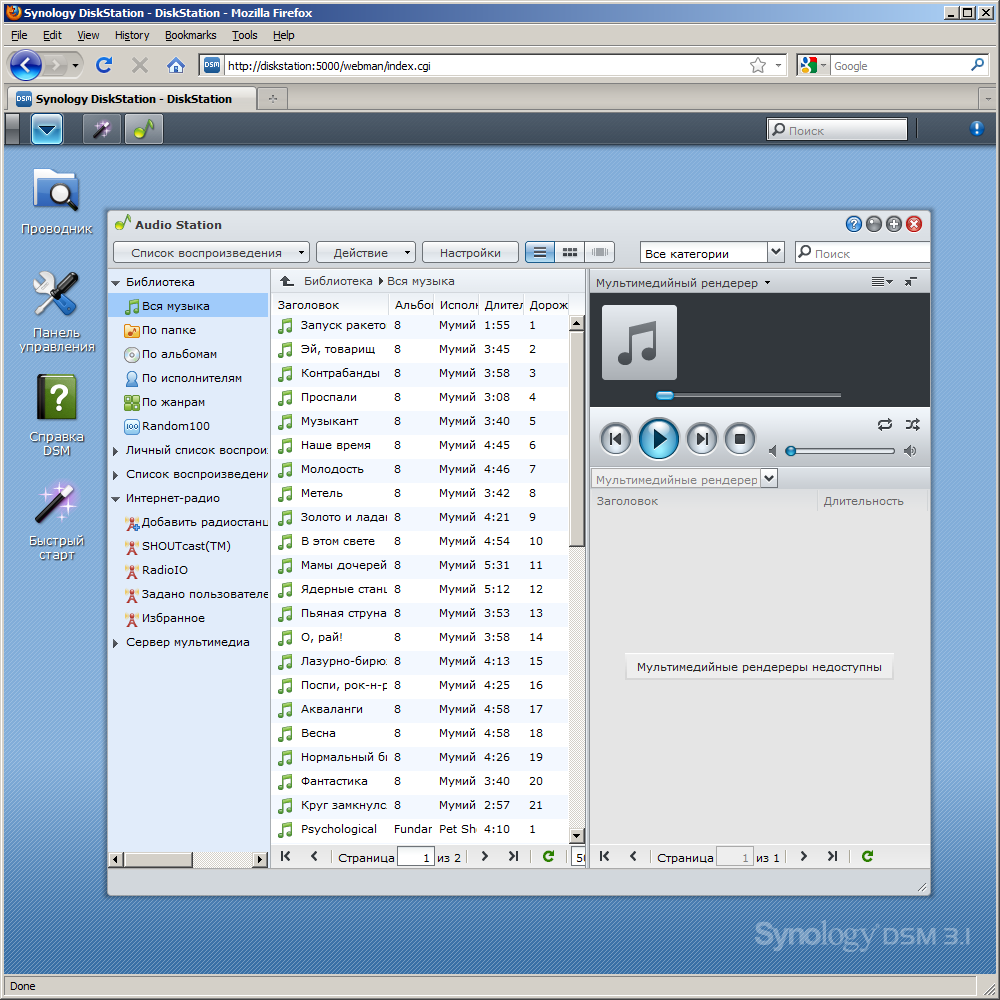Collapse Интернет-радио tree node
The image size is (1000, 1000).
[115, 499]
